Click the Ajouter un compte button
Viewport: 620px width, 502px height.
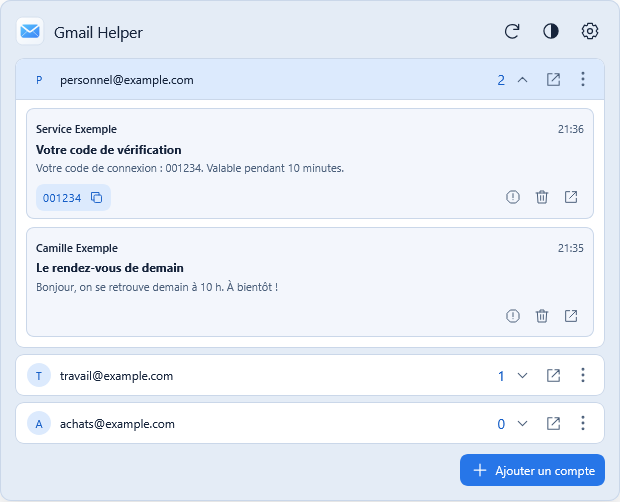(532, 470)
